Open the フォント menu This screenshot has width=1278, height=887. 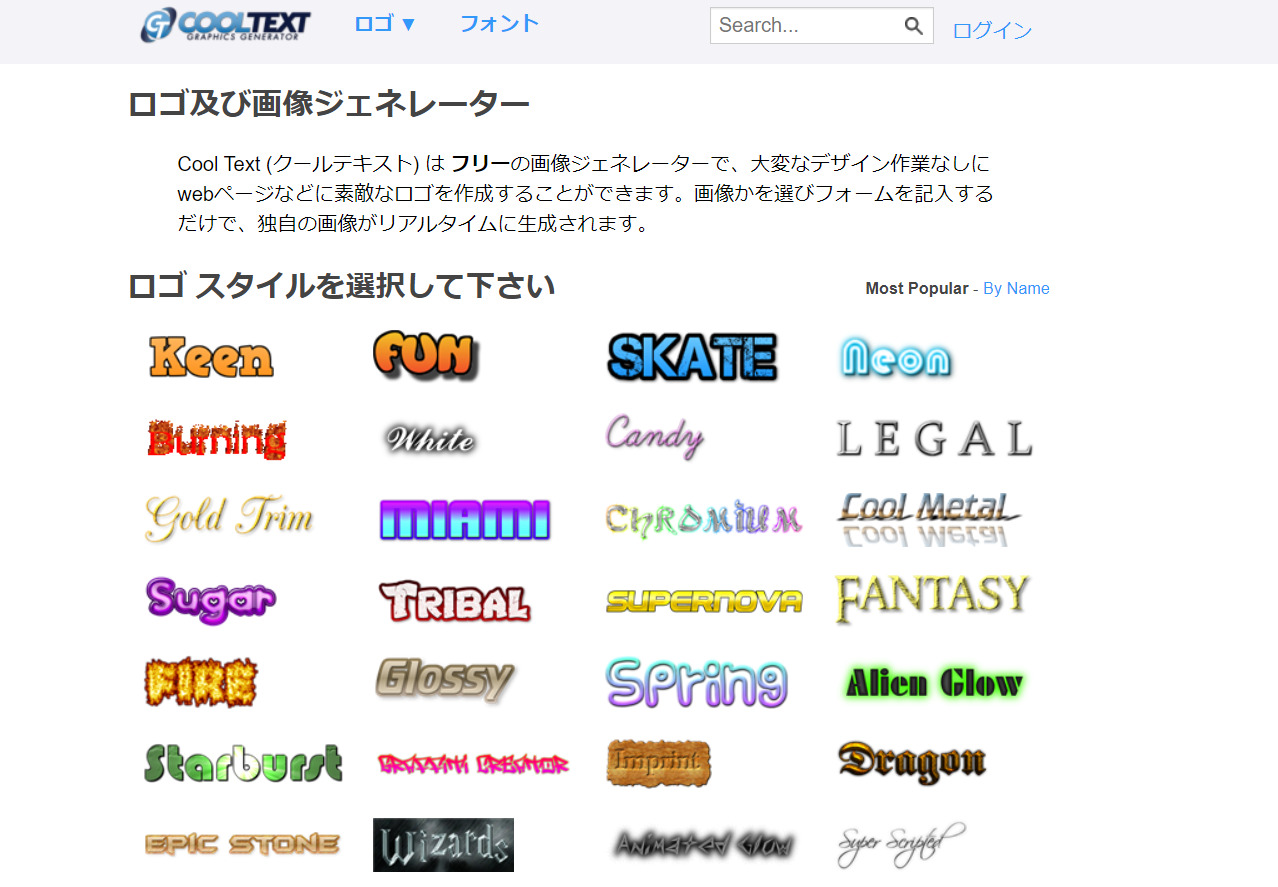499,24
